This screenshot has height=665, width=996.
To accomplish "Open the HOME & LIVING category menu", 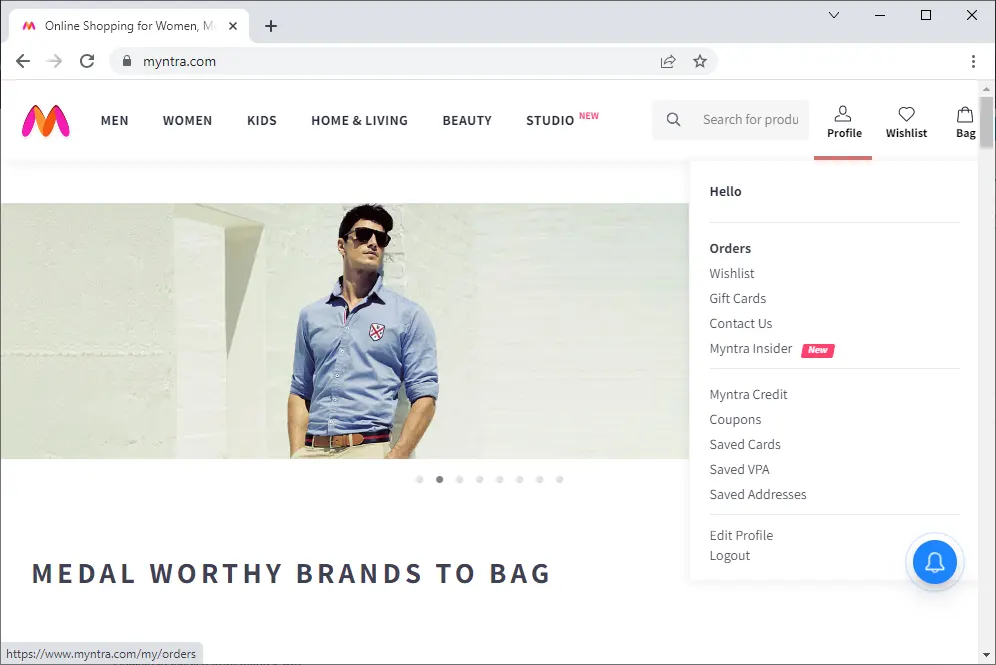I will click(360, 121).
